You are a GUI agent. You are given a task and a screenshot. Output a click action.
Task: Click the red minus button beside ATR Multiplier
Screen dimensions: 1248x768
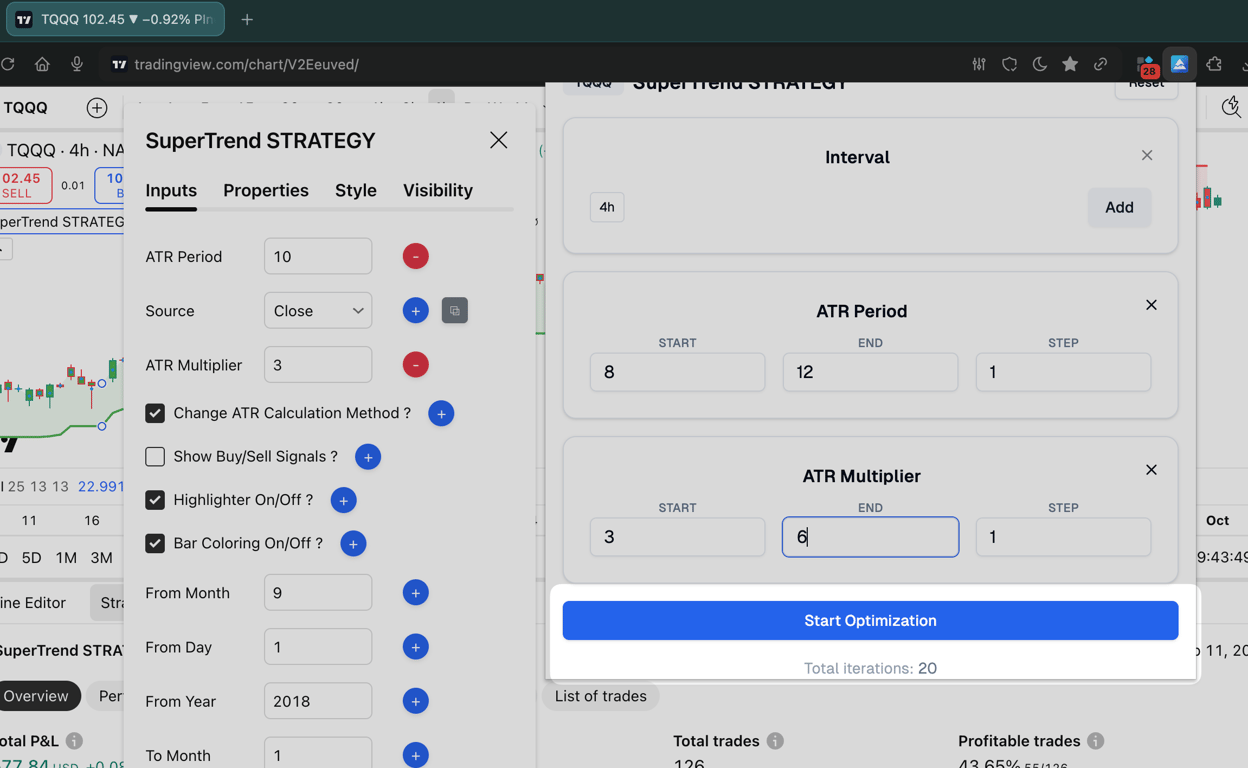tap(415, 365)
